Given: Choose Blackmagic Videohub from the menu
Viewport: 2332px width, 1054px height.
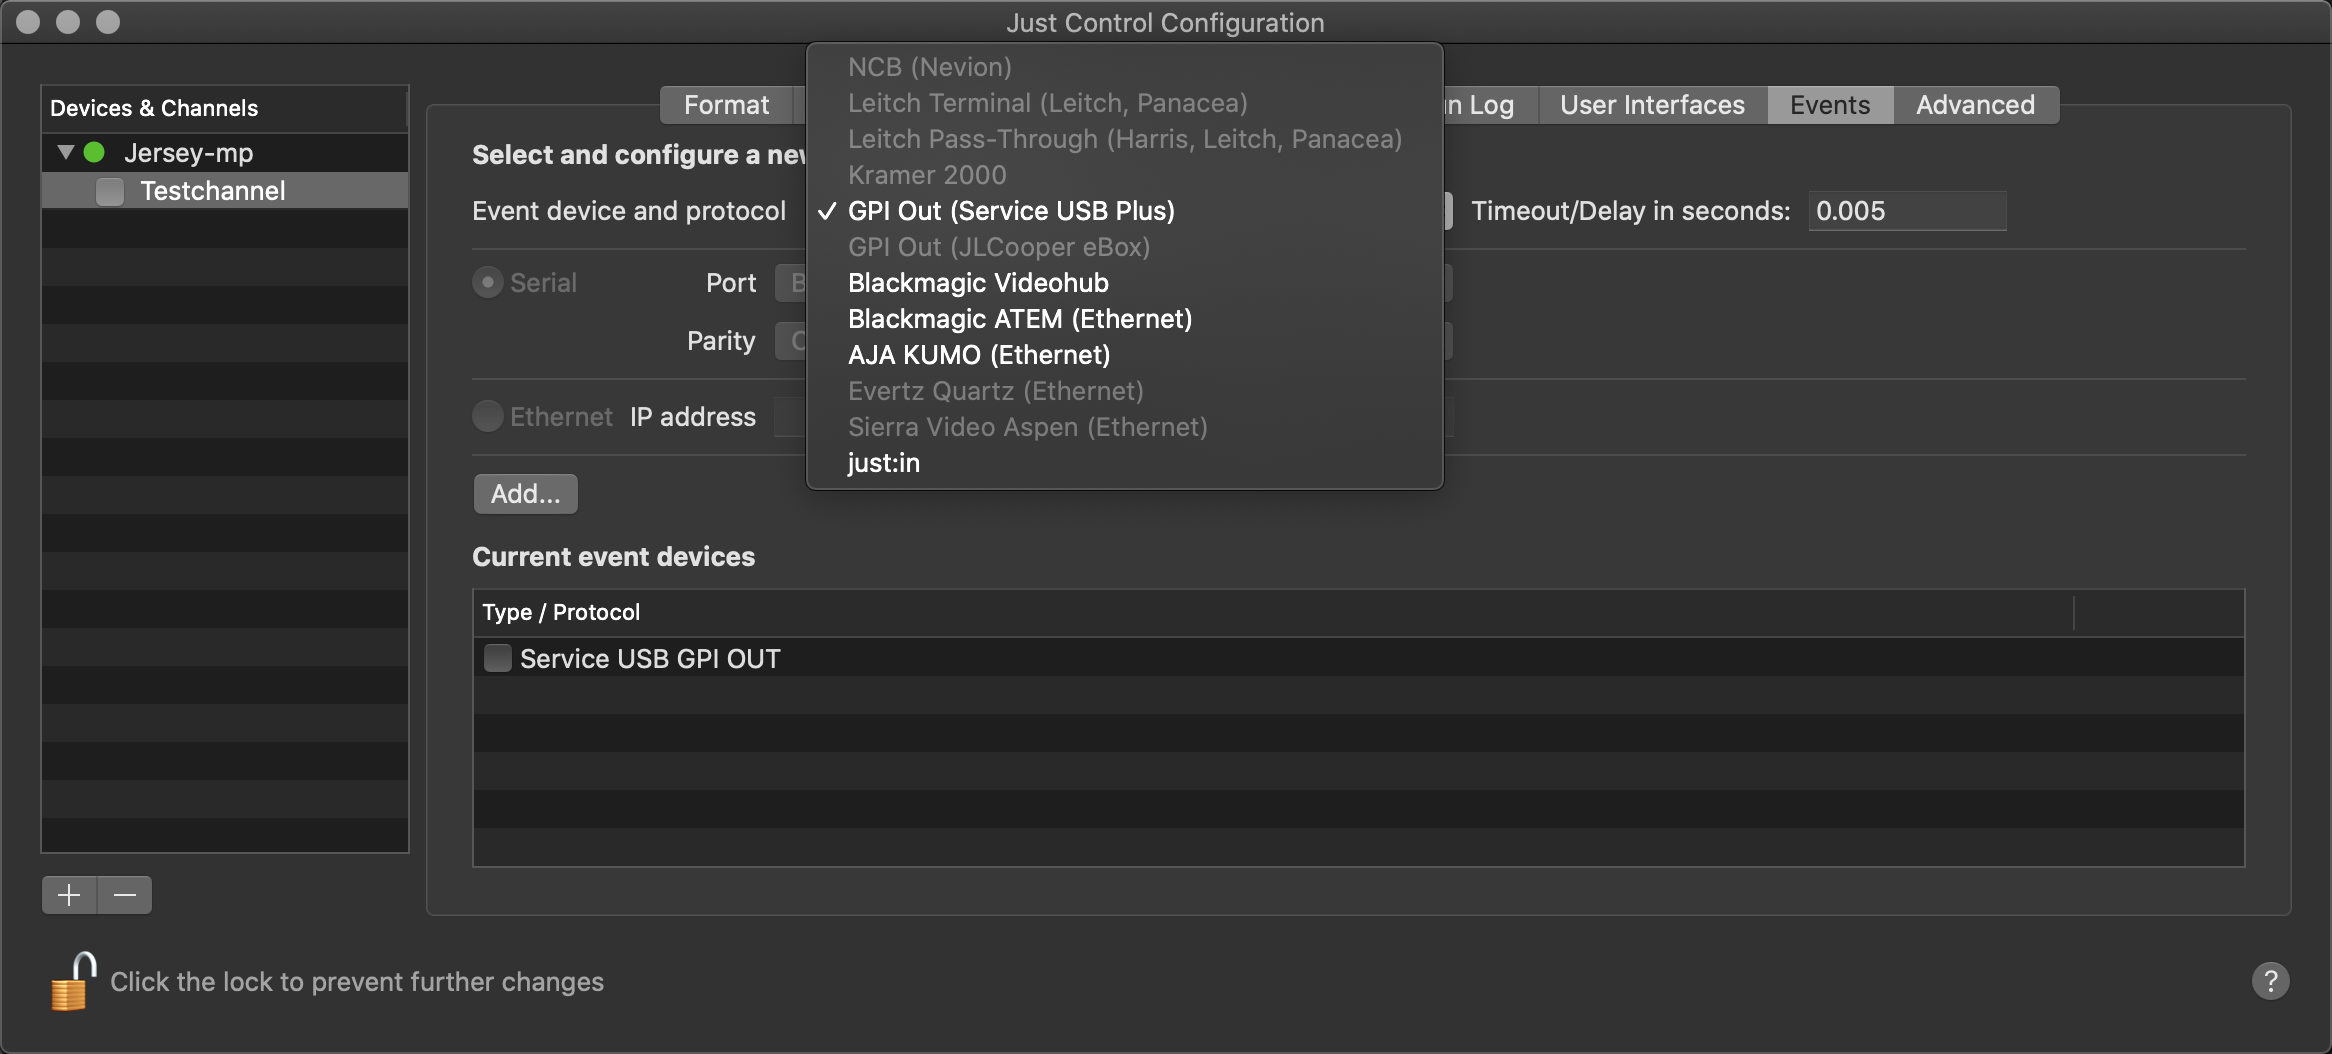Looking at the screenshot, I should click(x=1124, y=283).
